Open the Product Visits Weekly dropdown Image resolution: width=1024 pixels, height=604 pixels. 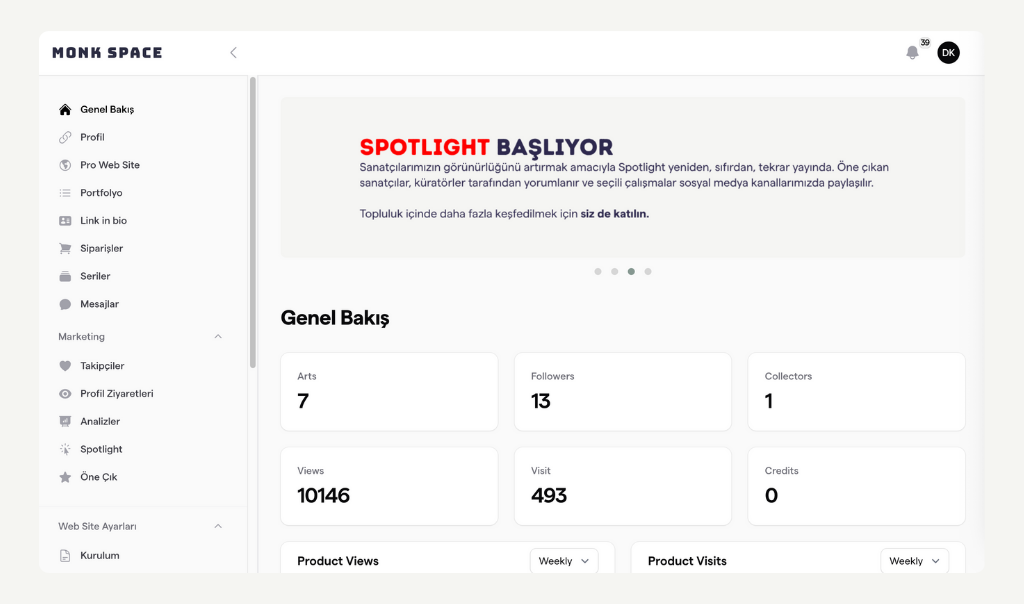[x=914, y=561]
